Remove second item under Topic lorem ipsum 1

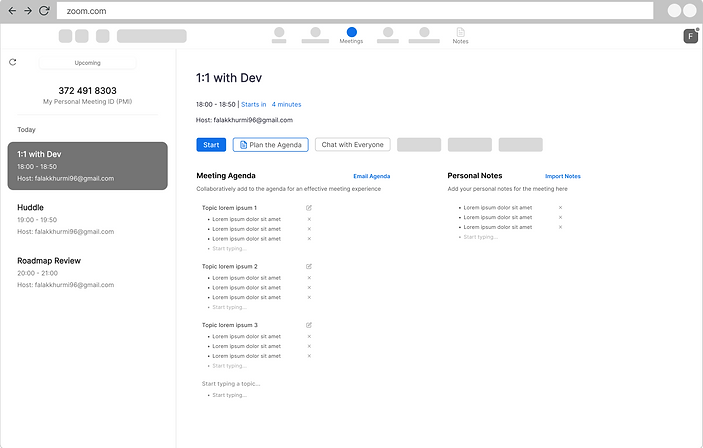(x=309, y=229)
